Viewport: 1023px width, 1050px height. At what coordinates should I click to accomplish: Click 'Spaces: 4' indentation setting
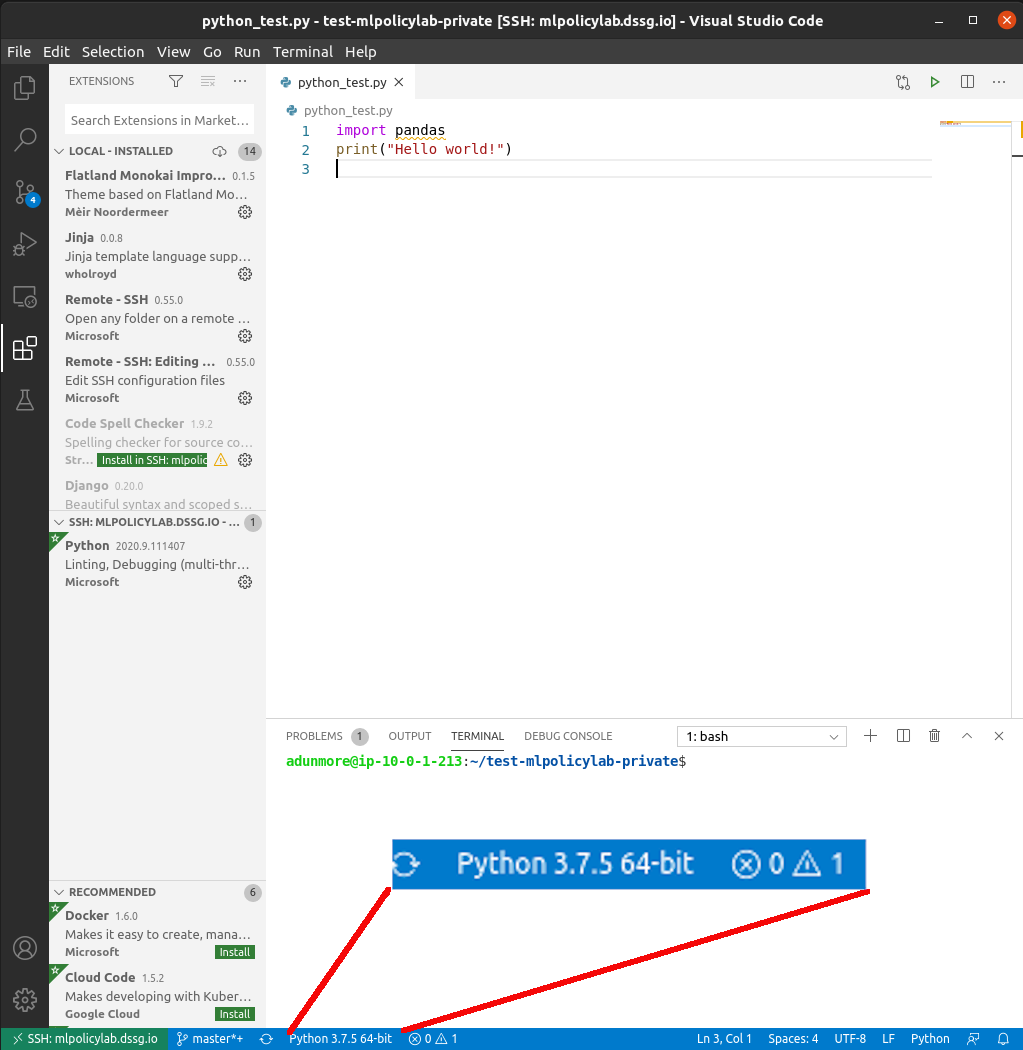point(793,1039)
